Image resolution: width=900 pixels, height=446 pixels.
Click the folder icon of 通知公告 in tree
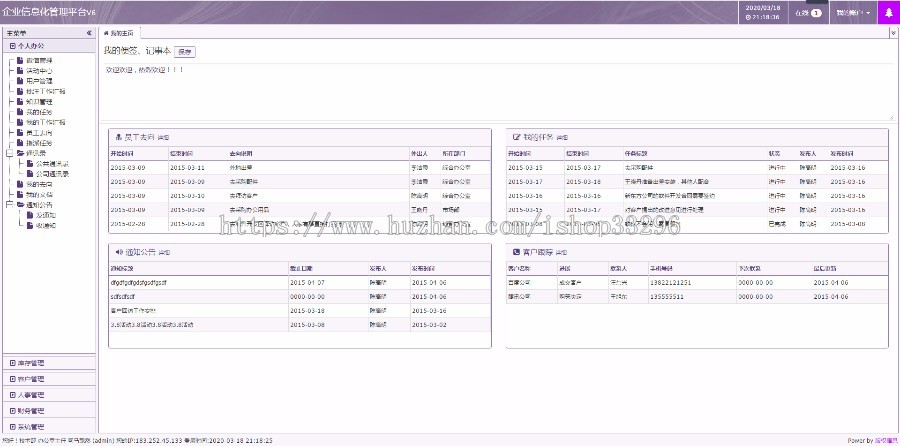click(21, 205)
